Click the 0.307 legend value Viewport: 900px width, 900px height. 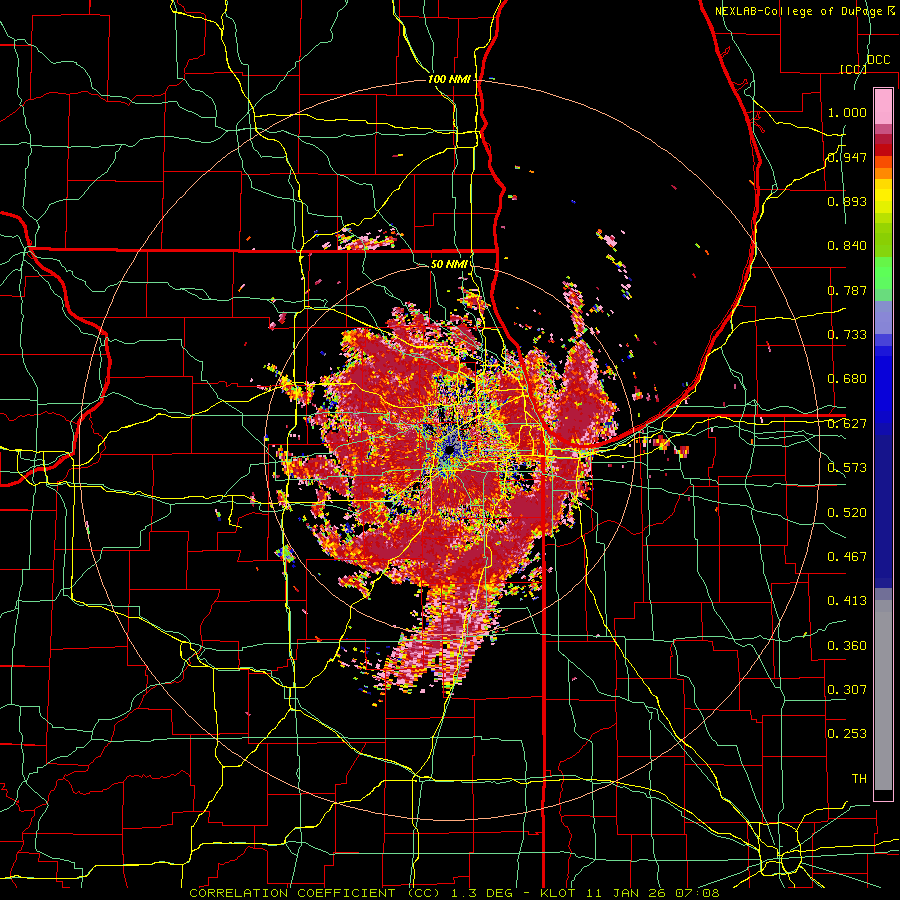point(847,690)
